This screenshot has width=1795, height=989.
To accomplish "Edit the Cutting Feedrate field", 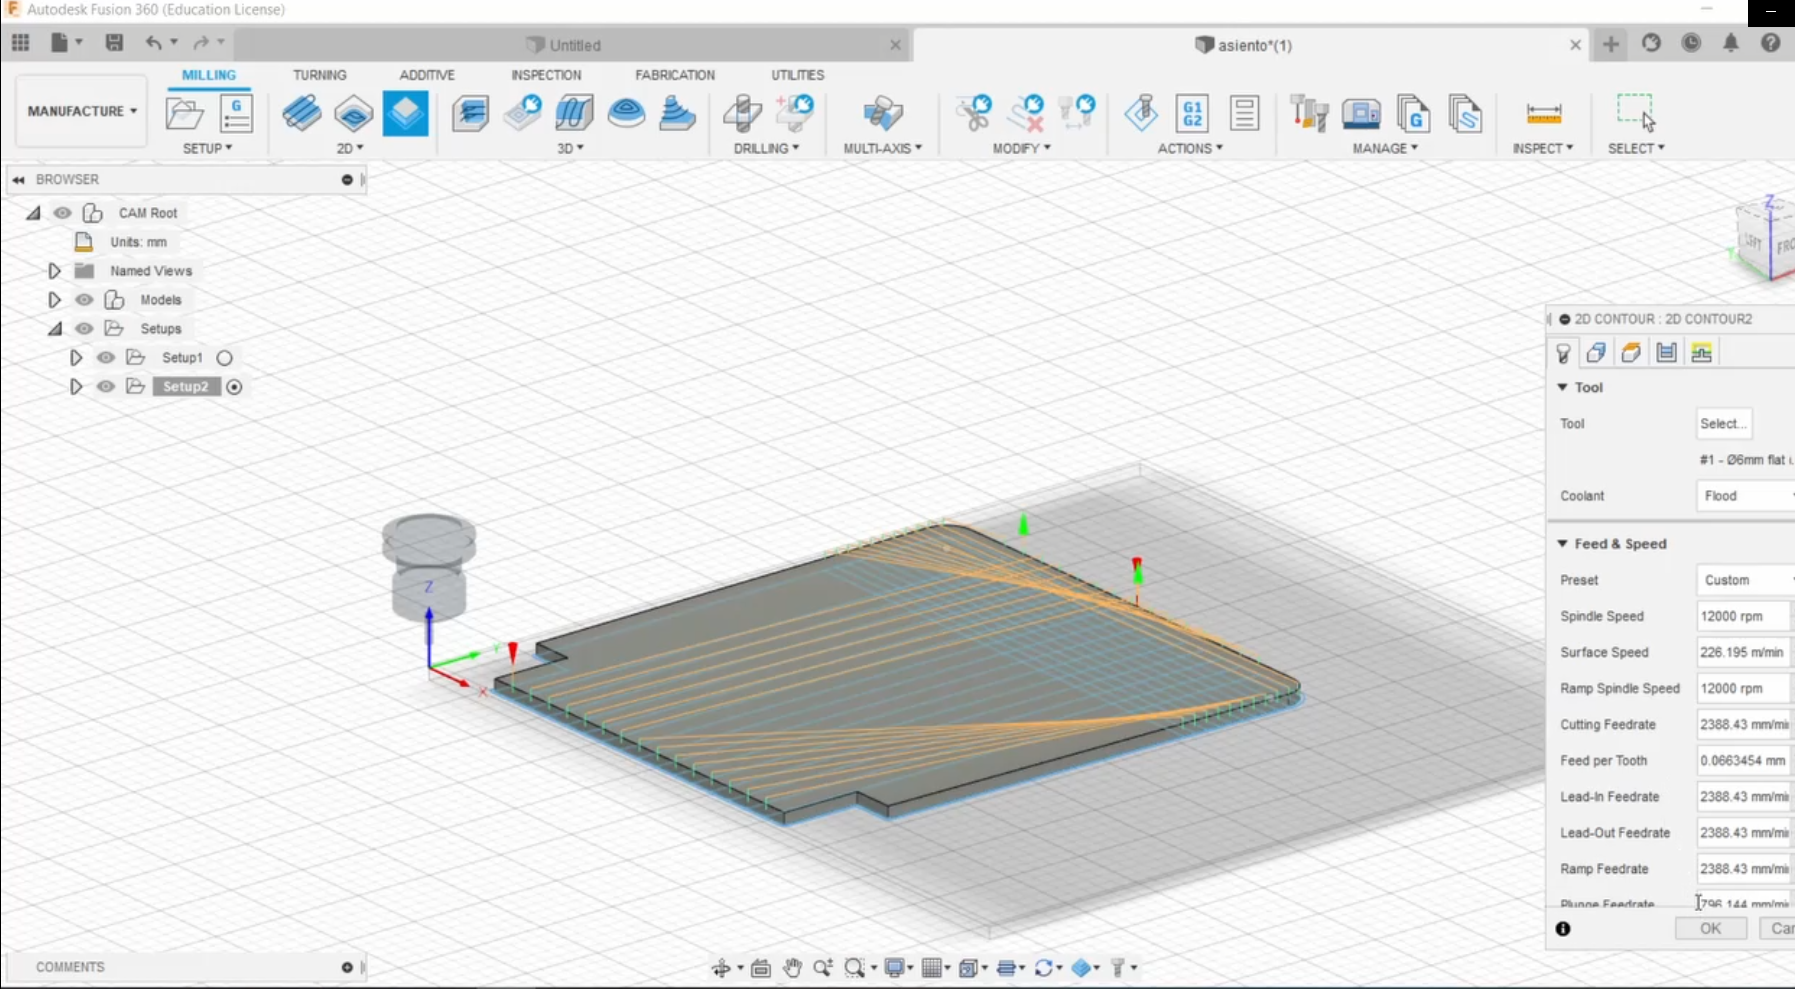I will pos(1743,724).
